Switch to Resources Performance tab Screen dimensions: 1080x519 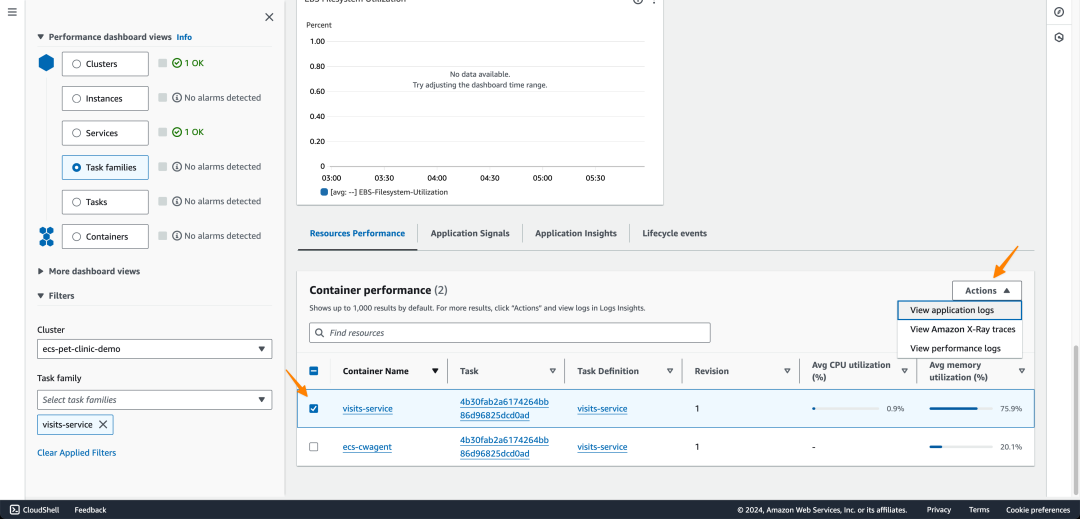point(357,233)
